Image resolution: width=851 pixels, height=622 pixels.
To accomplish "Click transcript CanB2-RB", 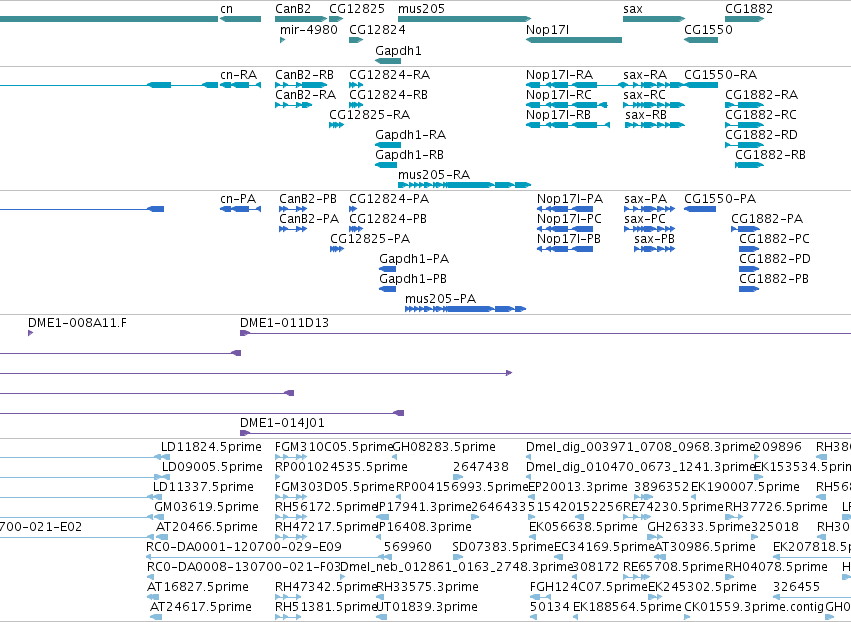I will coord(301,85).
